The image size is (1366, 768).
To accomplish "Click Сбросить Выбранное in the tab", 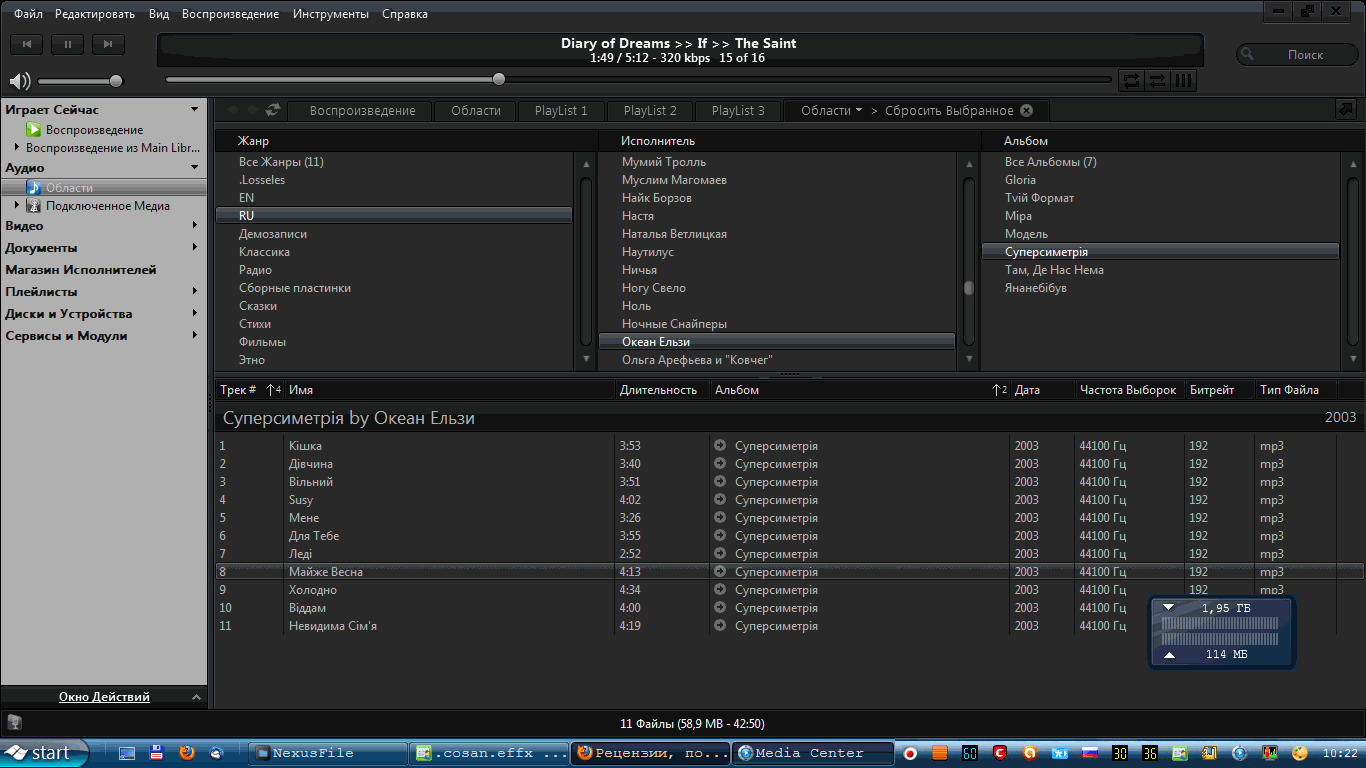I will pyautogui.click(x=949, y=111).
